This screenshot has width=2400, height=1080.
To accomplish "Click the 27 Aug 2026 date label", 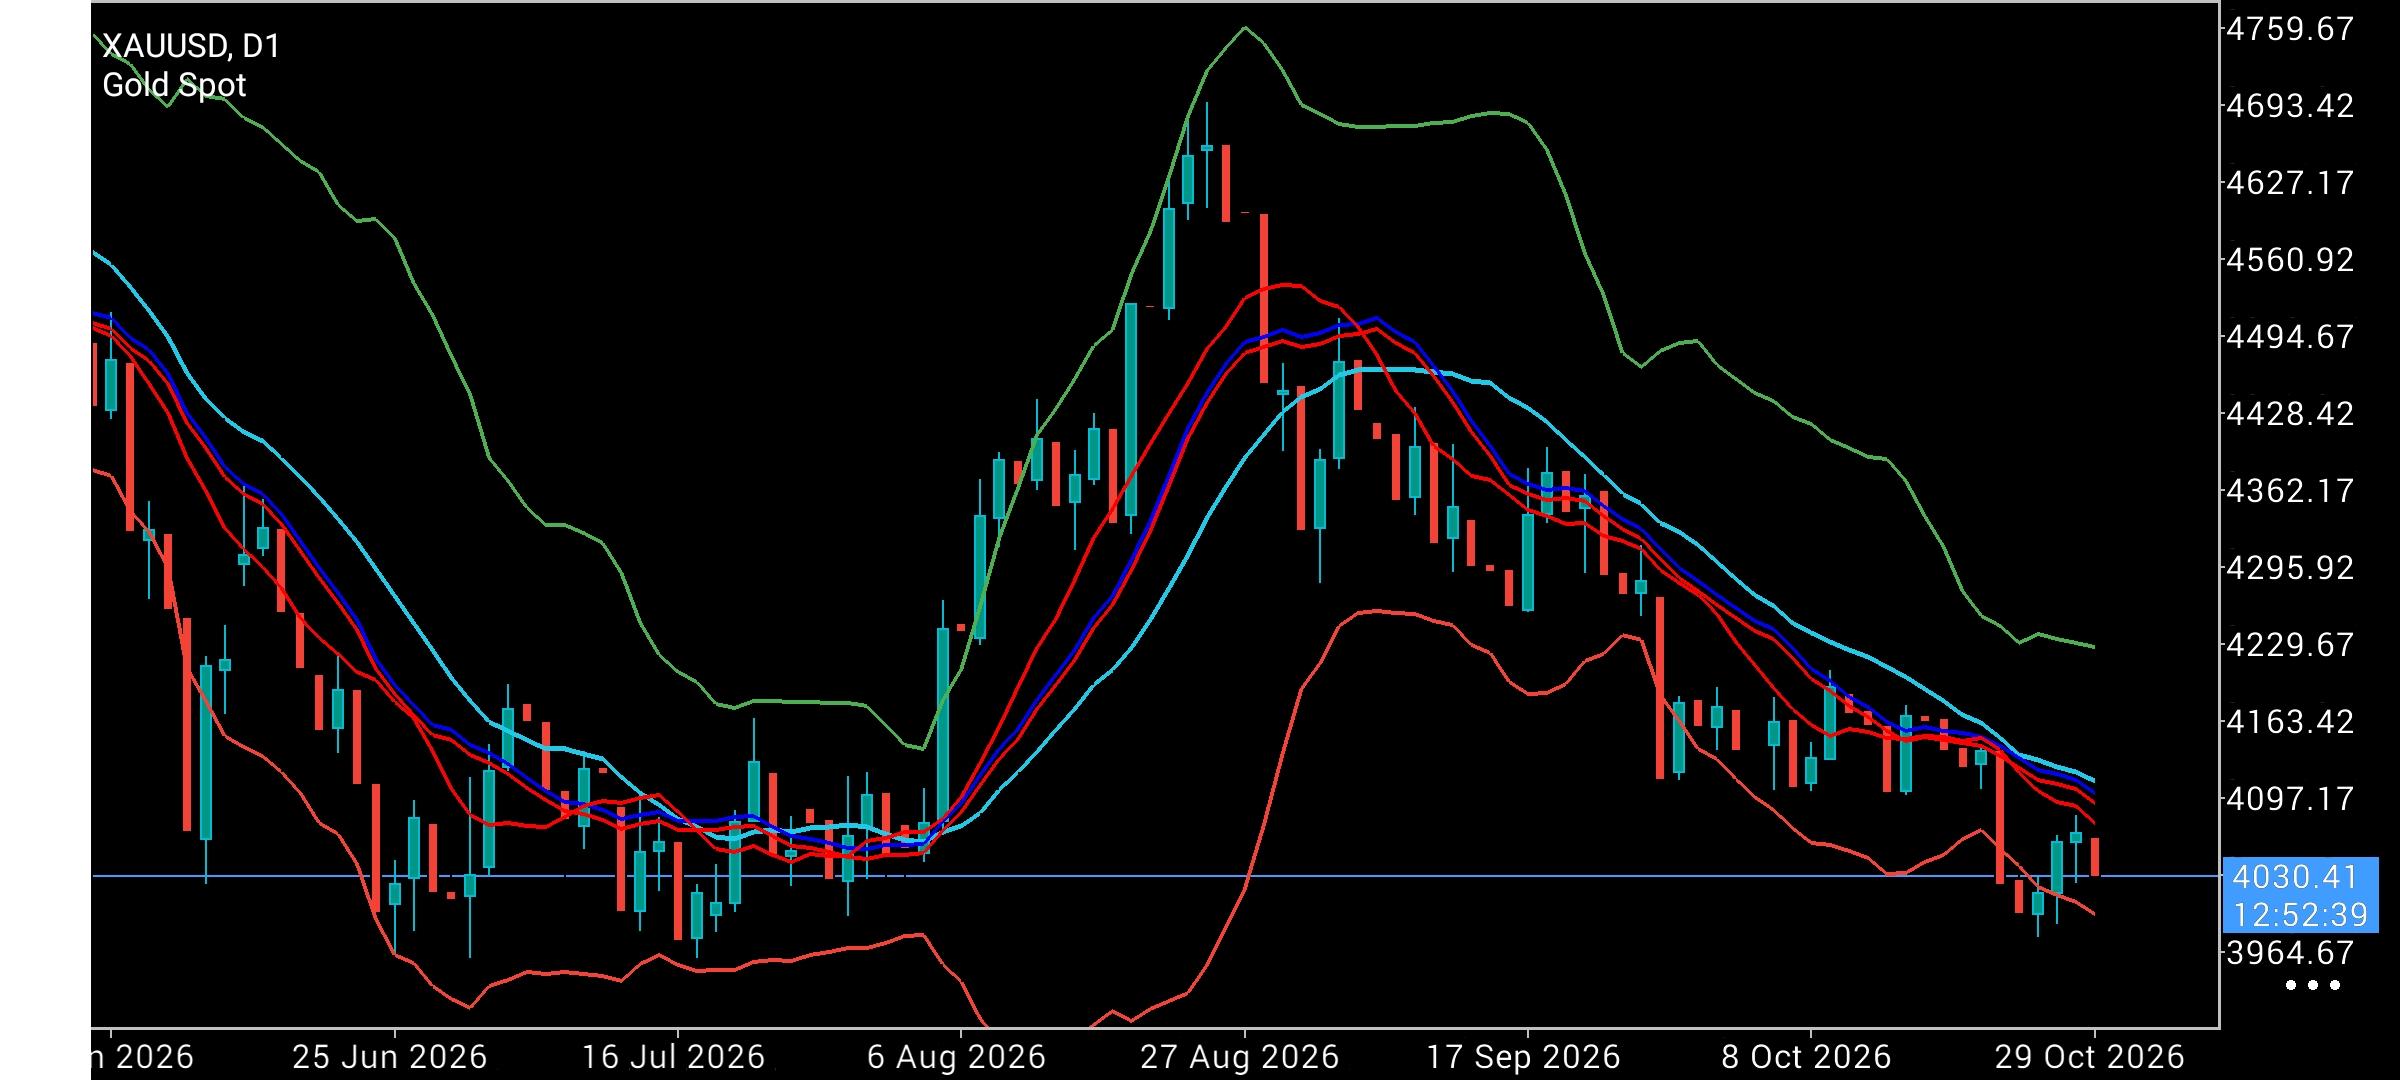I will (x=1239, y=1057).
